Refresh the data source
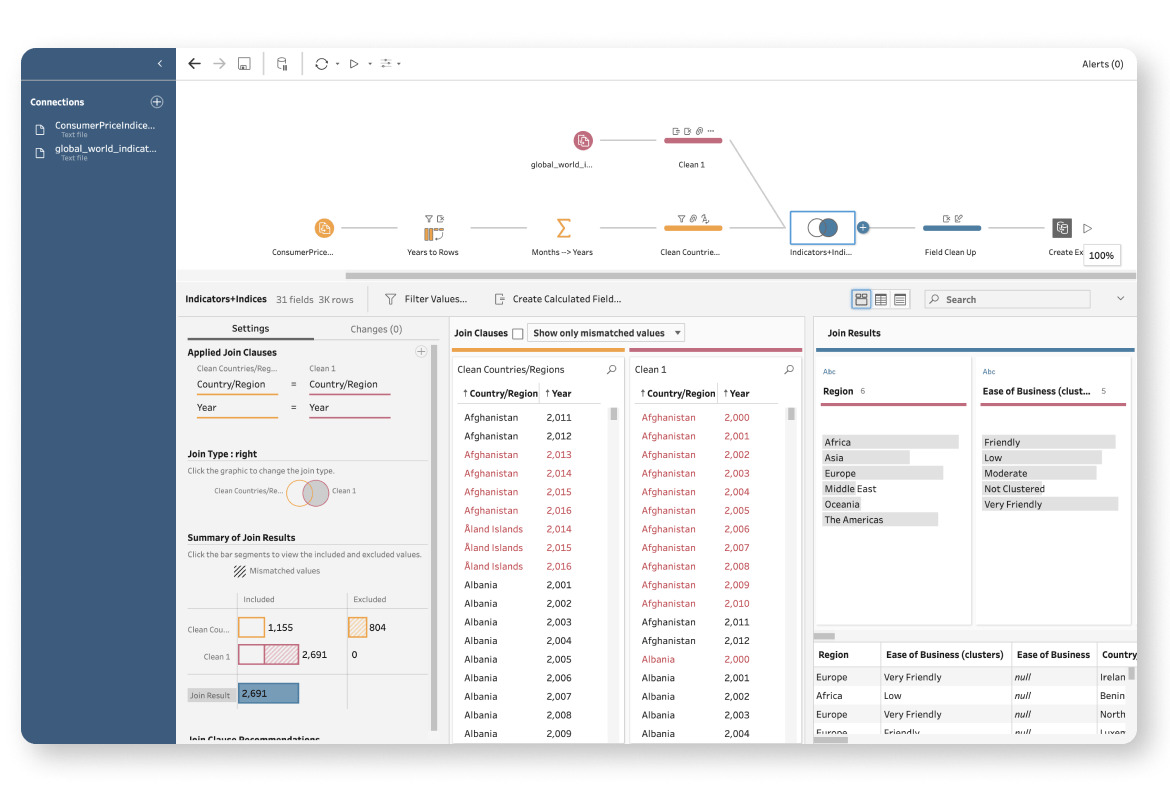This screenshot has width=1170, height=801. [x=322, y=63]
